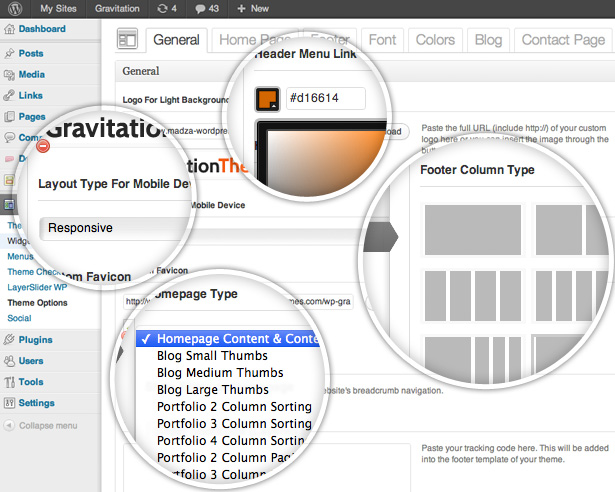Viewport: 615px width, 492px height.
Task: Click the Dashboard home icon
Action: [9, 29]
